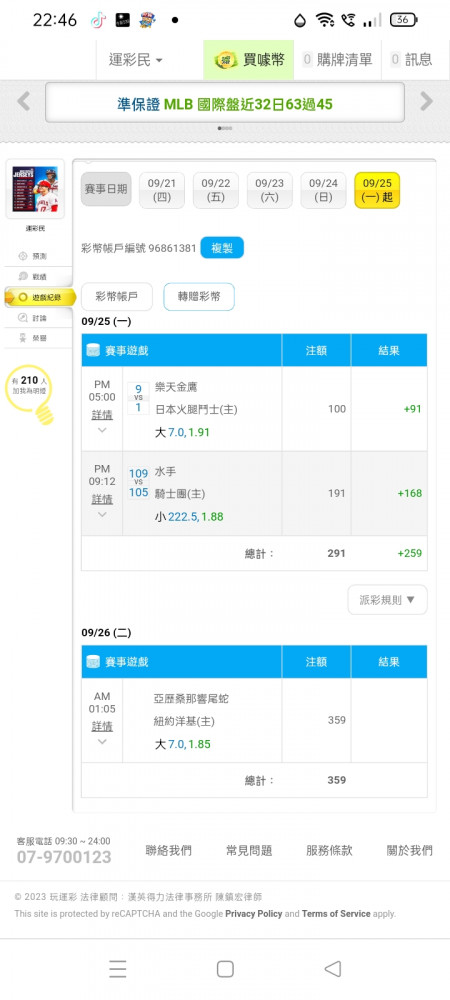Open 預測 in the sidebar
The width and height of the screenshot is (450, 1000).
34,256
